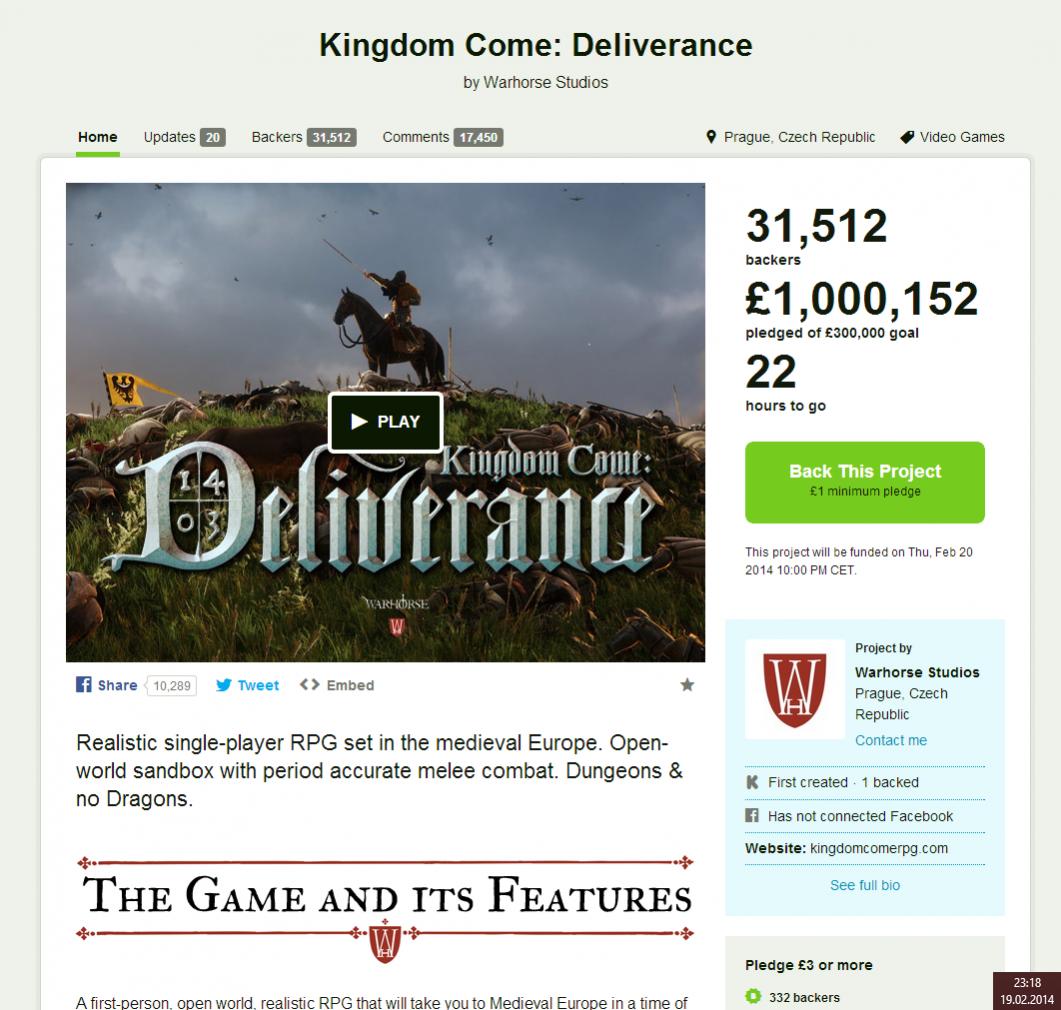Visit kingdomcomerpg.com website link

(x=878, y=848)
